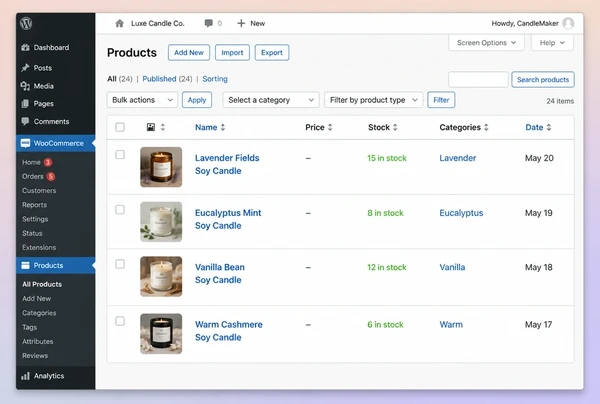Open Lavender Fields Soy Candle product link
Image resolution: width=600 pixels, height=404 pixels.
click(x=227, y=164)
